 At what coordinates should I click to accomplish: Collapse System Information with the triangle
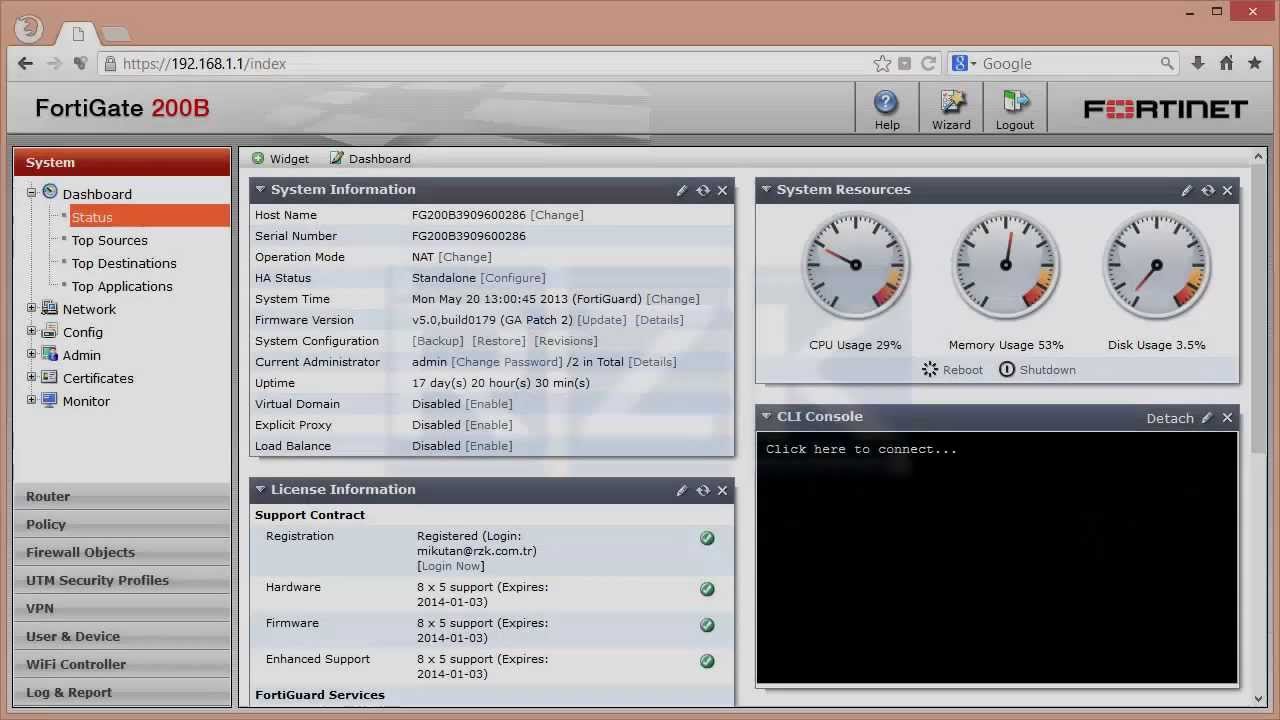pos(260,189)
